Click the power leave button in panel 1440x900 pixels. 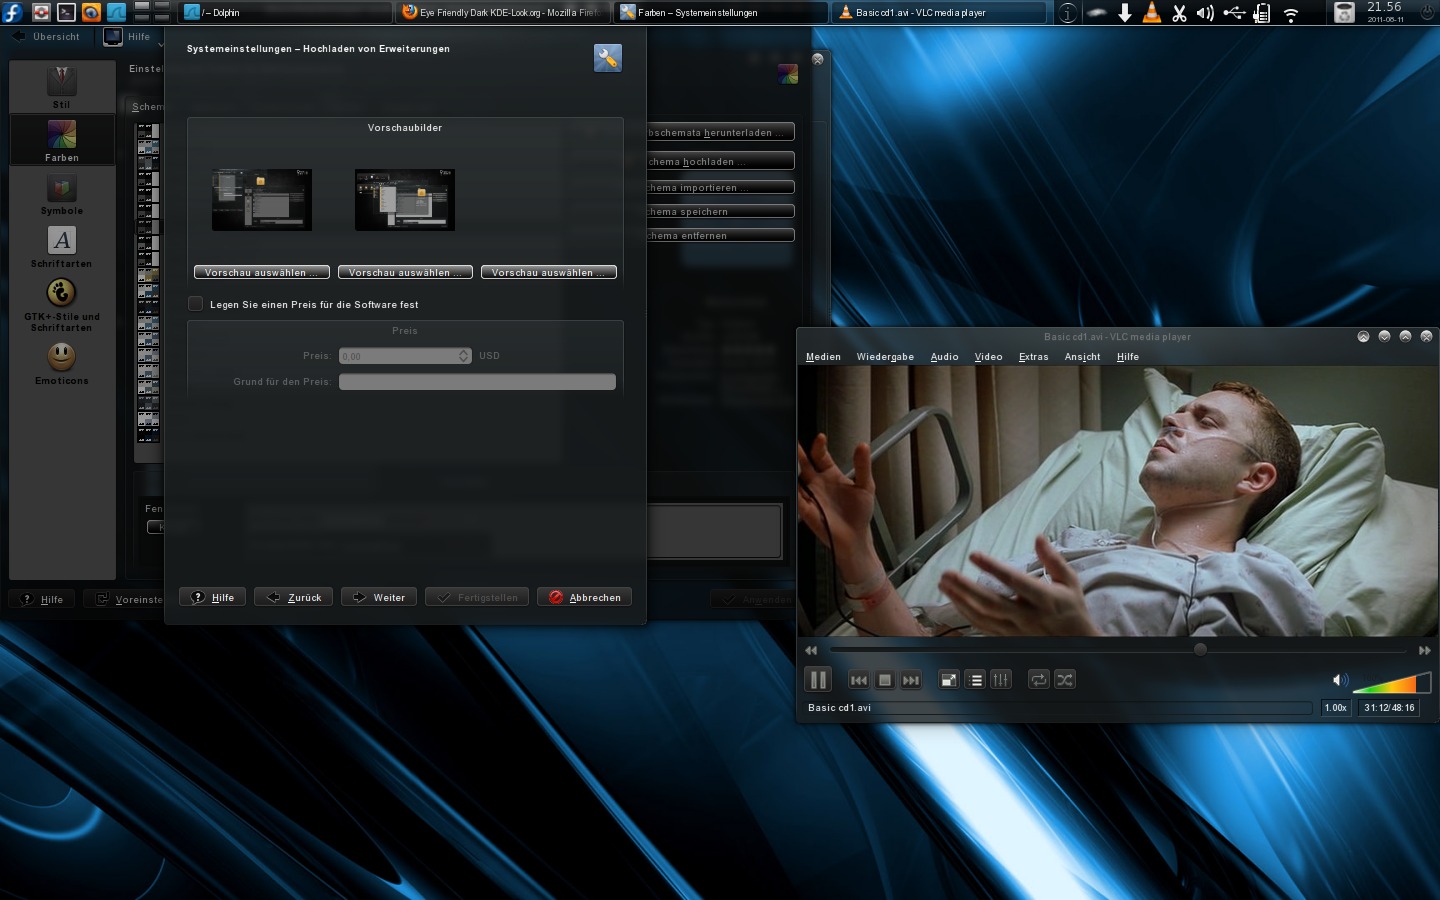coord(1427,13)
